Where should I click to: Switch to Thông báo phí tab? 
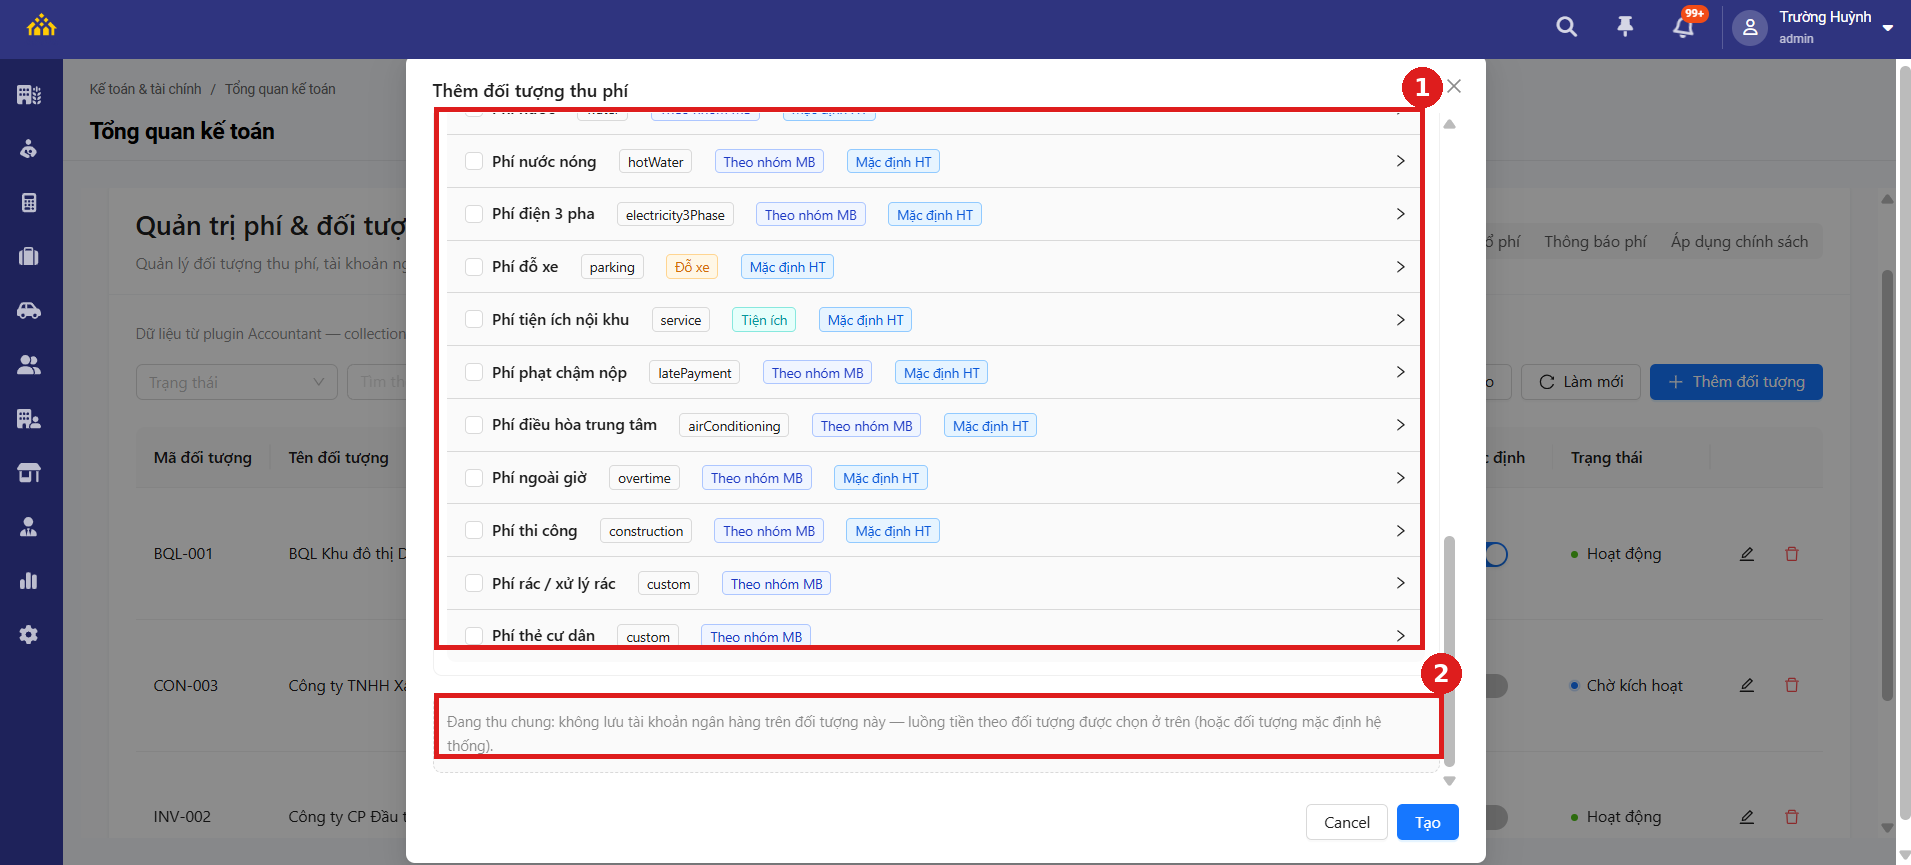click(1595, 242)
